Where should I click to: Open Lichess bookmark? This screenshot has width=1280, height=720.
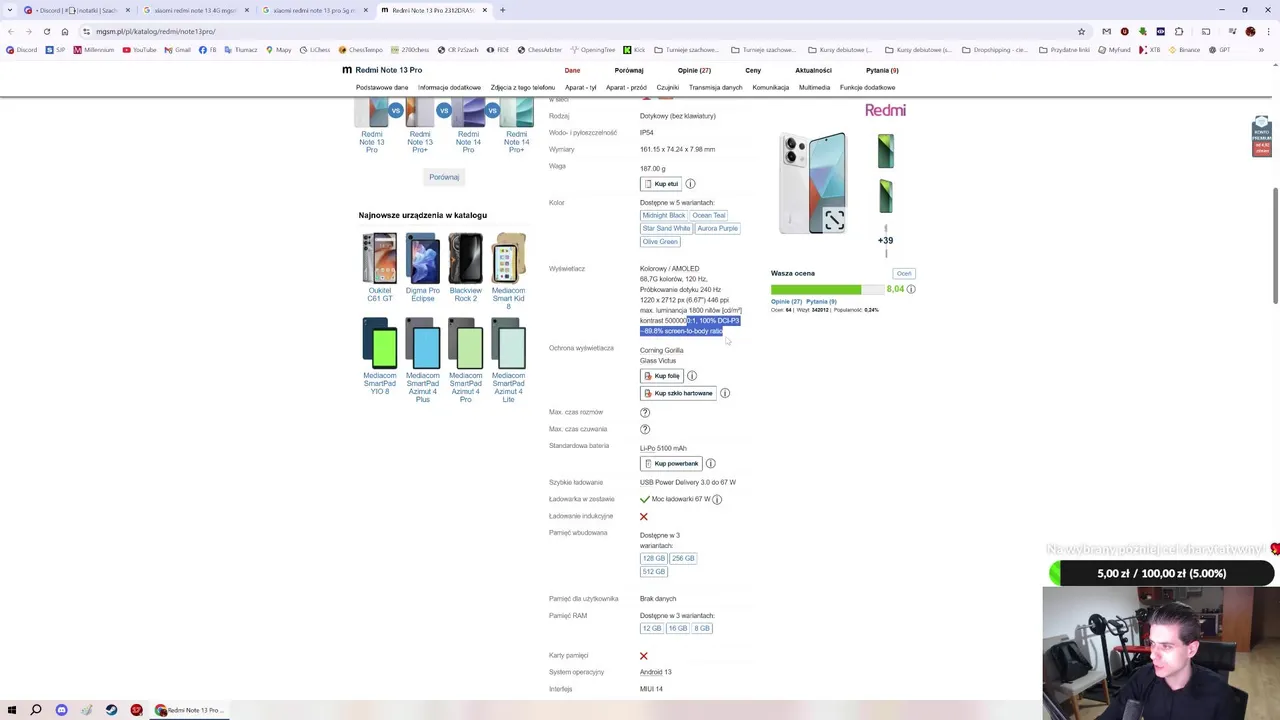(315, 50)
